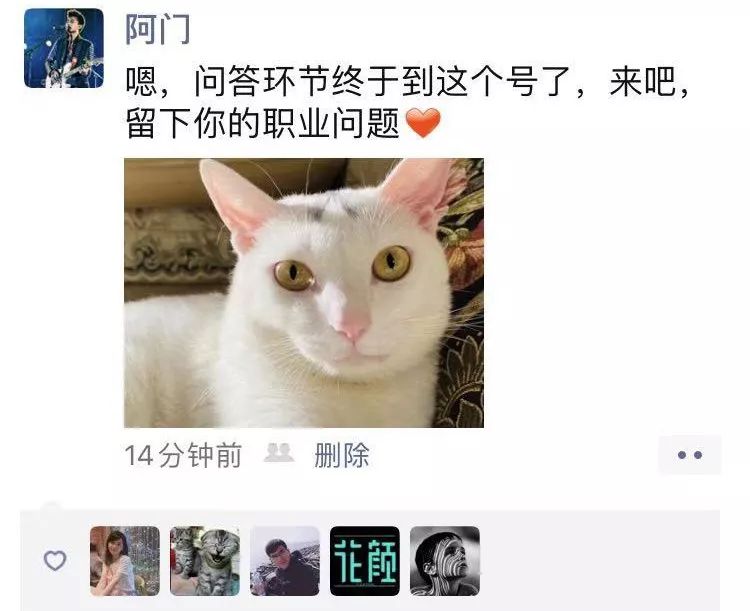Open the poster's guitarist profile avatar
The width and height of the screenshot is (750, 611).
pos(64,48)
